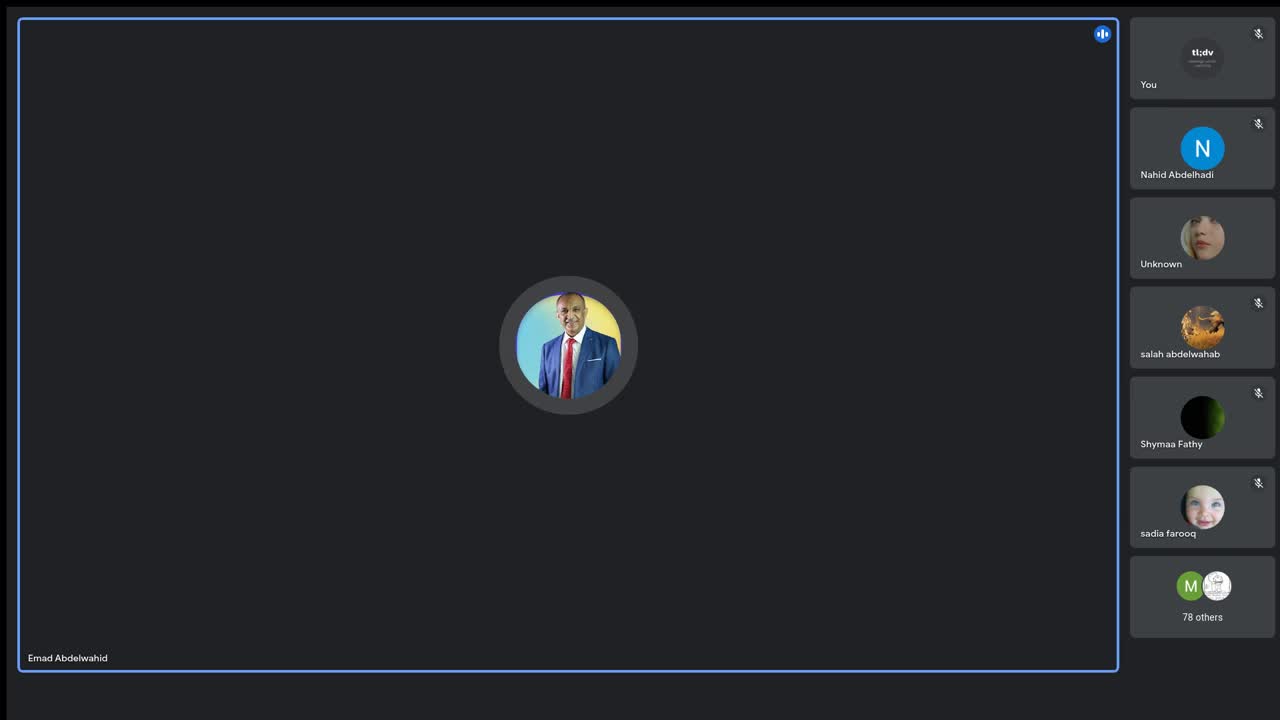Select sadia farooq's baby photo avatar

tap(1202, 507)
